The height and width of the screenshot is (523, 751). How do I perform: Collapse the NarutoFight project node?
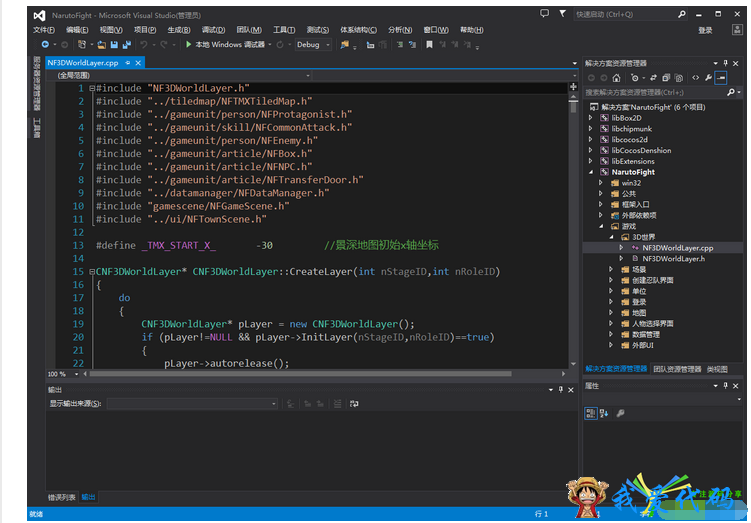pyautogui.click(x=591, y=172)
